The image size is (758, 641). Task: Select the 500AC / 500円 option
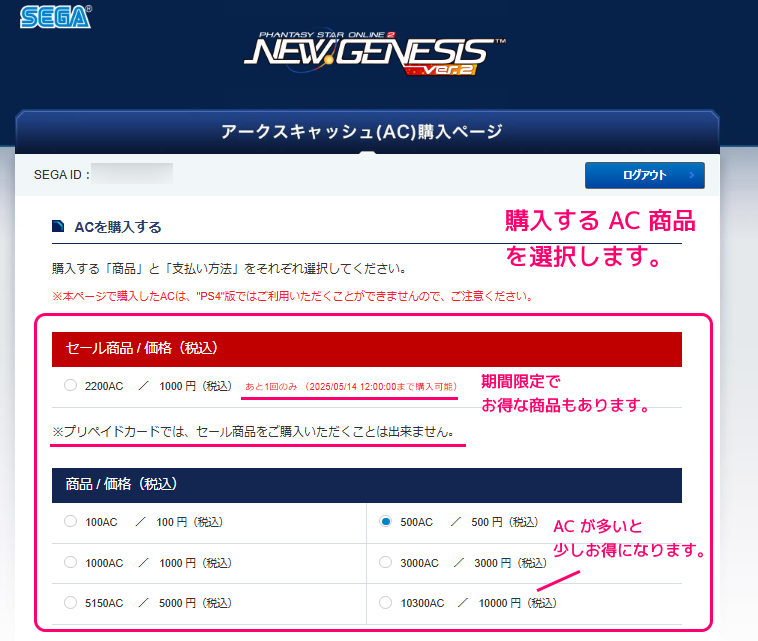(385, 521)
